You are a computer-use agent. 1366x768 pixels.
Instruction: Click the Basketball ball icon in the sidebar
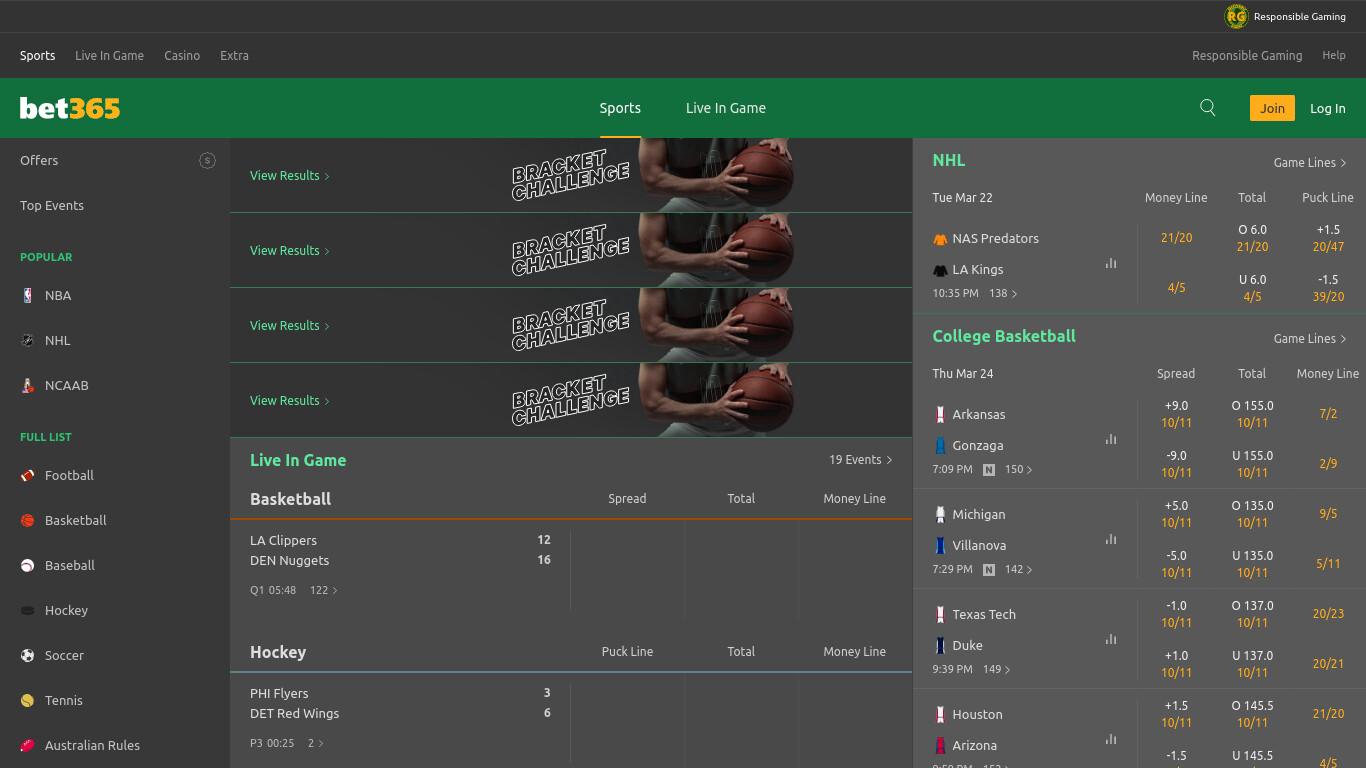(28, 520)
